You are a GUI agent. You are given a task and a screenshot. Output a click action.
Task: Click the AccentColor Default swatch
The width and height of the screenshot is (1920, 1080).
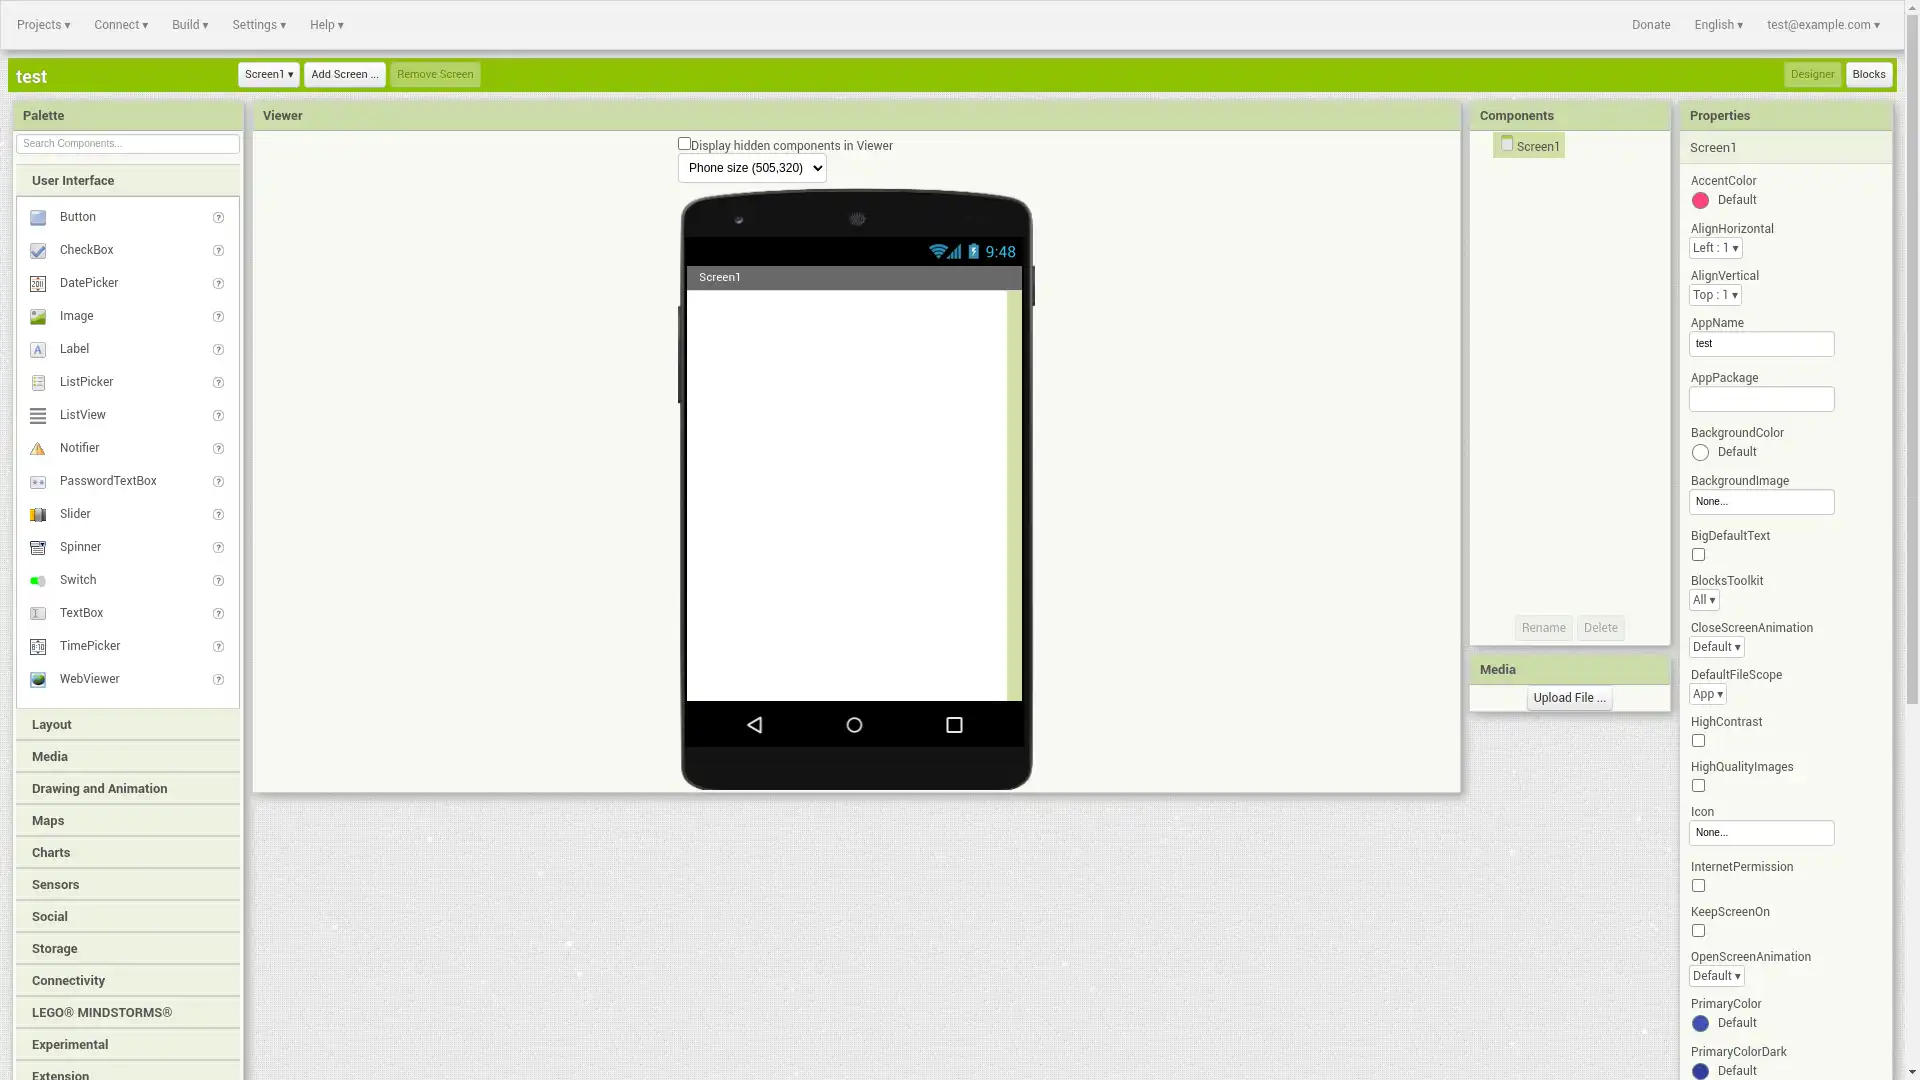click(x=1701, y=200)
